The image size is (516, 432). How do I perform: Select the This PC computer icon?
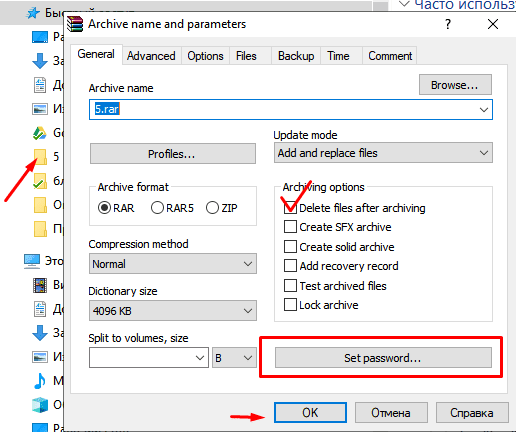pos(32,261)
